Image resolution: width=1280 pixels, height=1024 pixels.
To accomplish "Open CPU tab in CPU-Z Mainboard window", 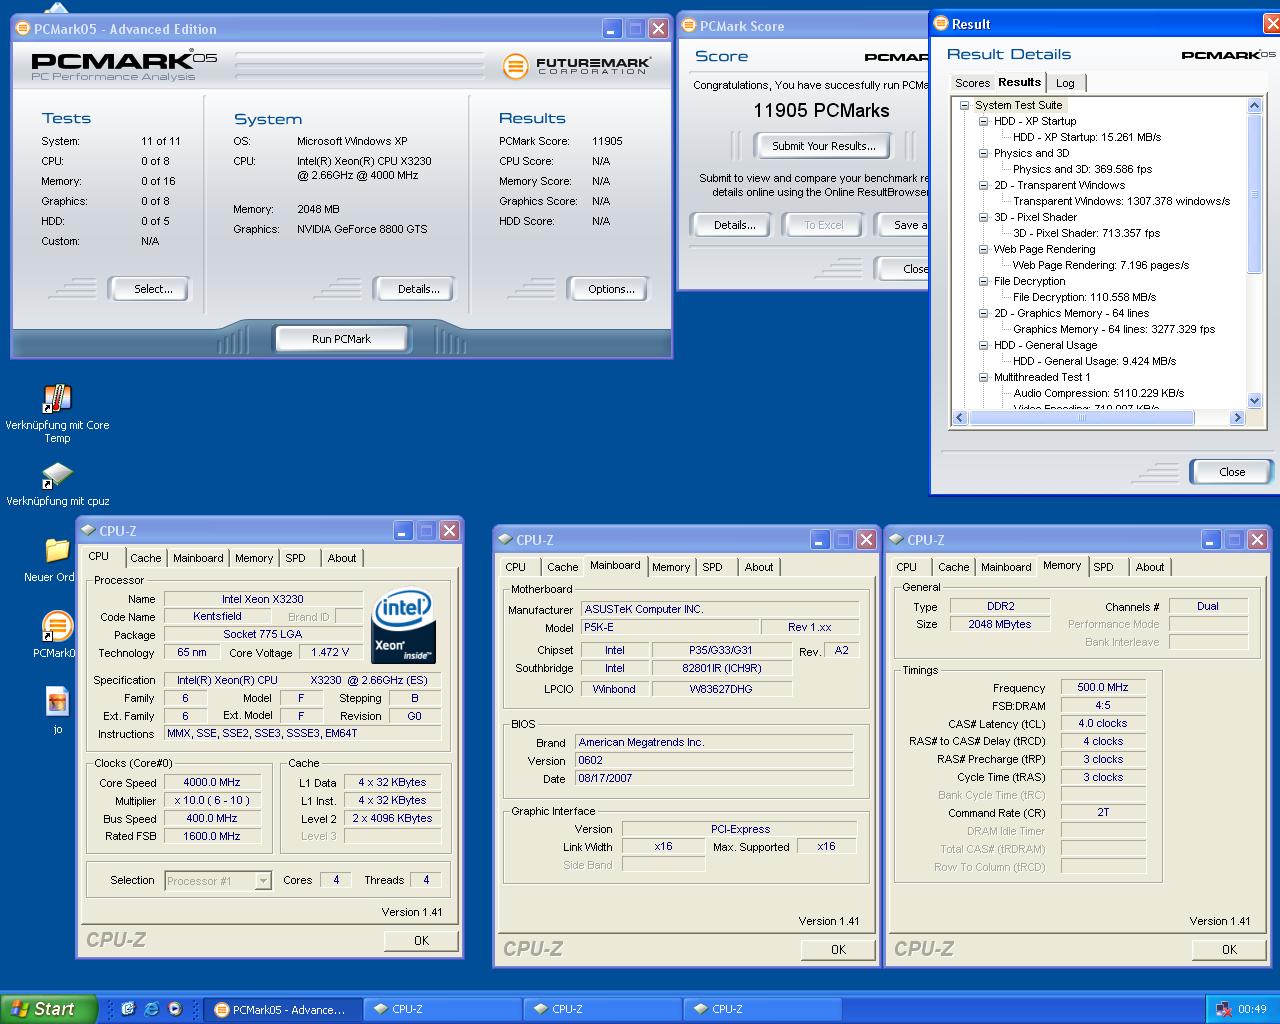I will point(516,567).
